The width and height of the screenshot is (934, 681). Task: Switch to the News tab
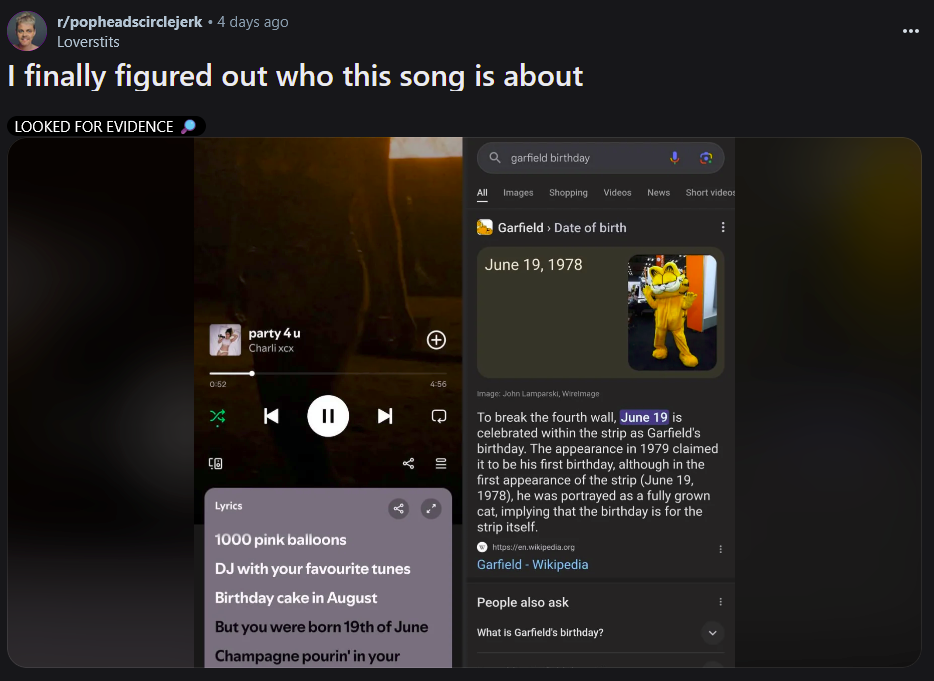[658, 192]
